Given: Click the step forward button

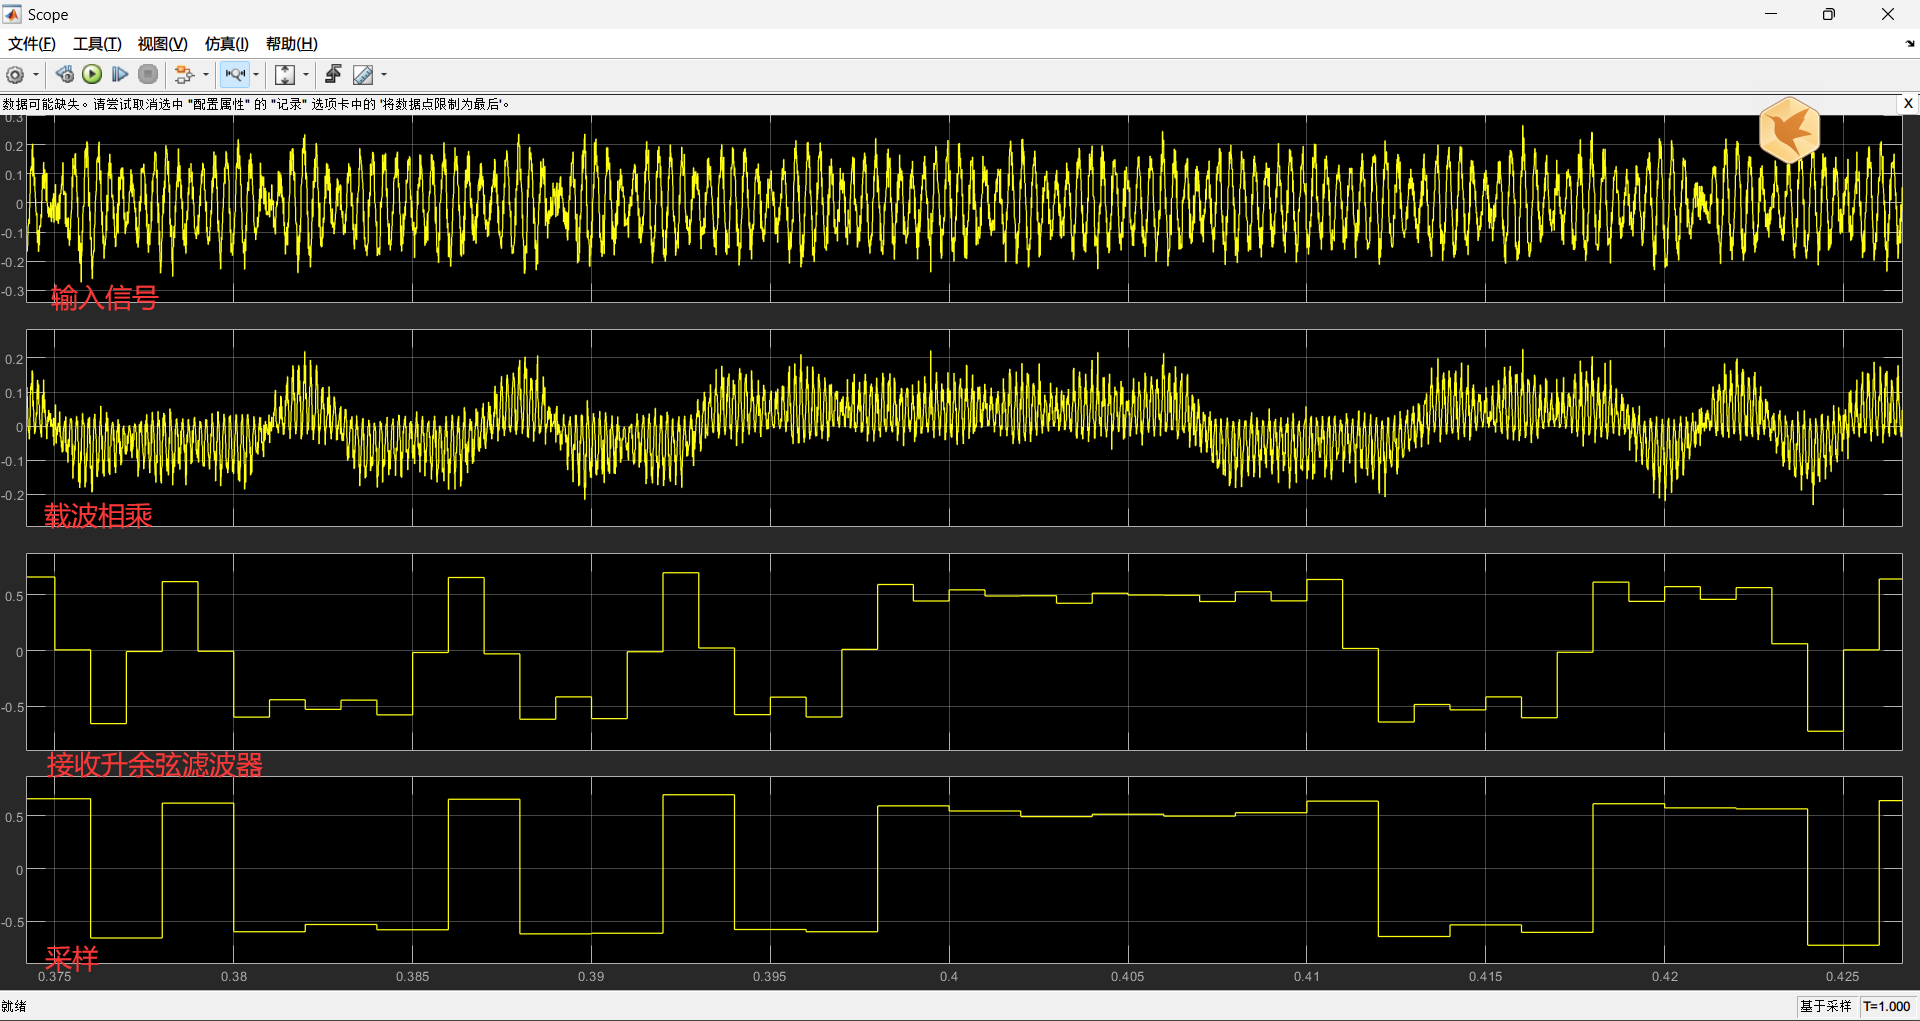Looking at the screenshot, I should pyautogui.click(x=120, y=74).
